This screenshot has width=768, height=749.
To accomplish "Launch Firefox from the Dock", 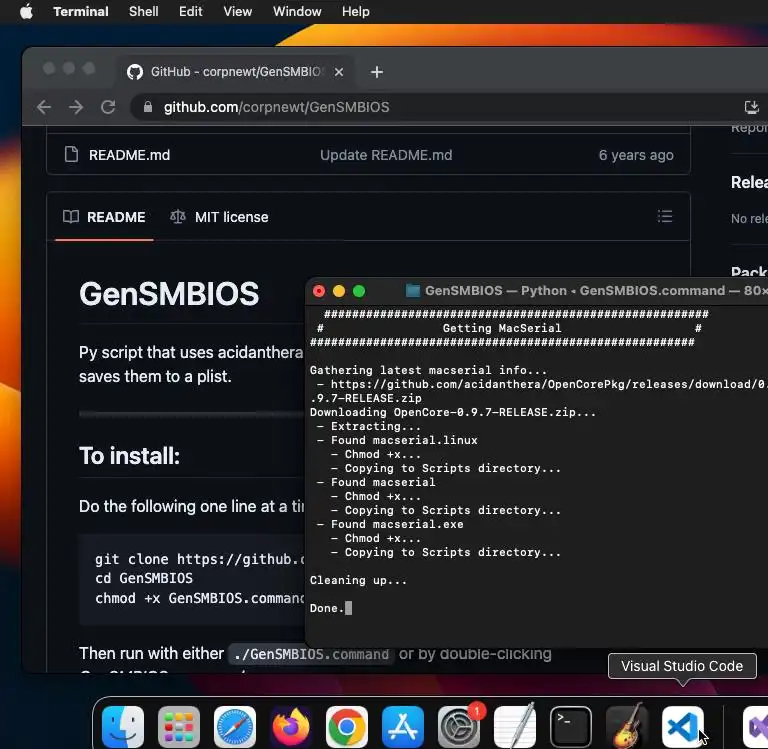I will 291,726.
